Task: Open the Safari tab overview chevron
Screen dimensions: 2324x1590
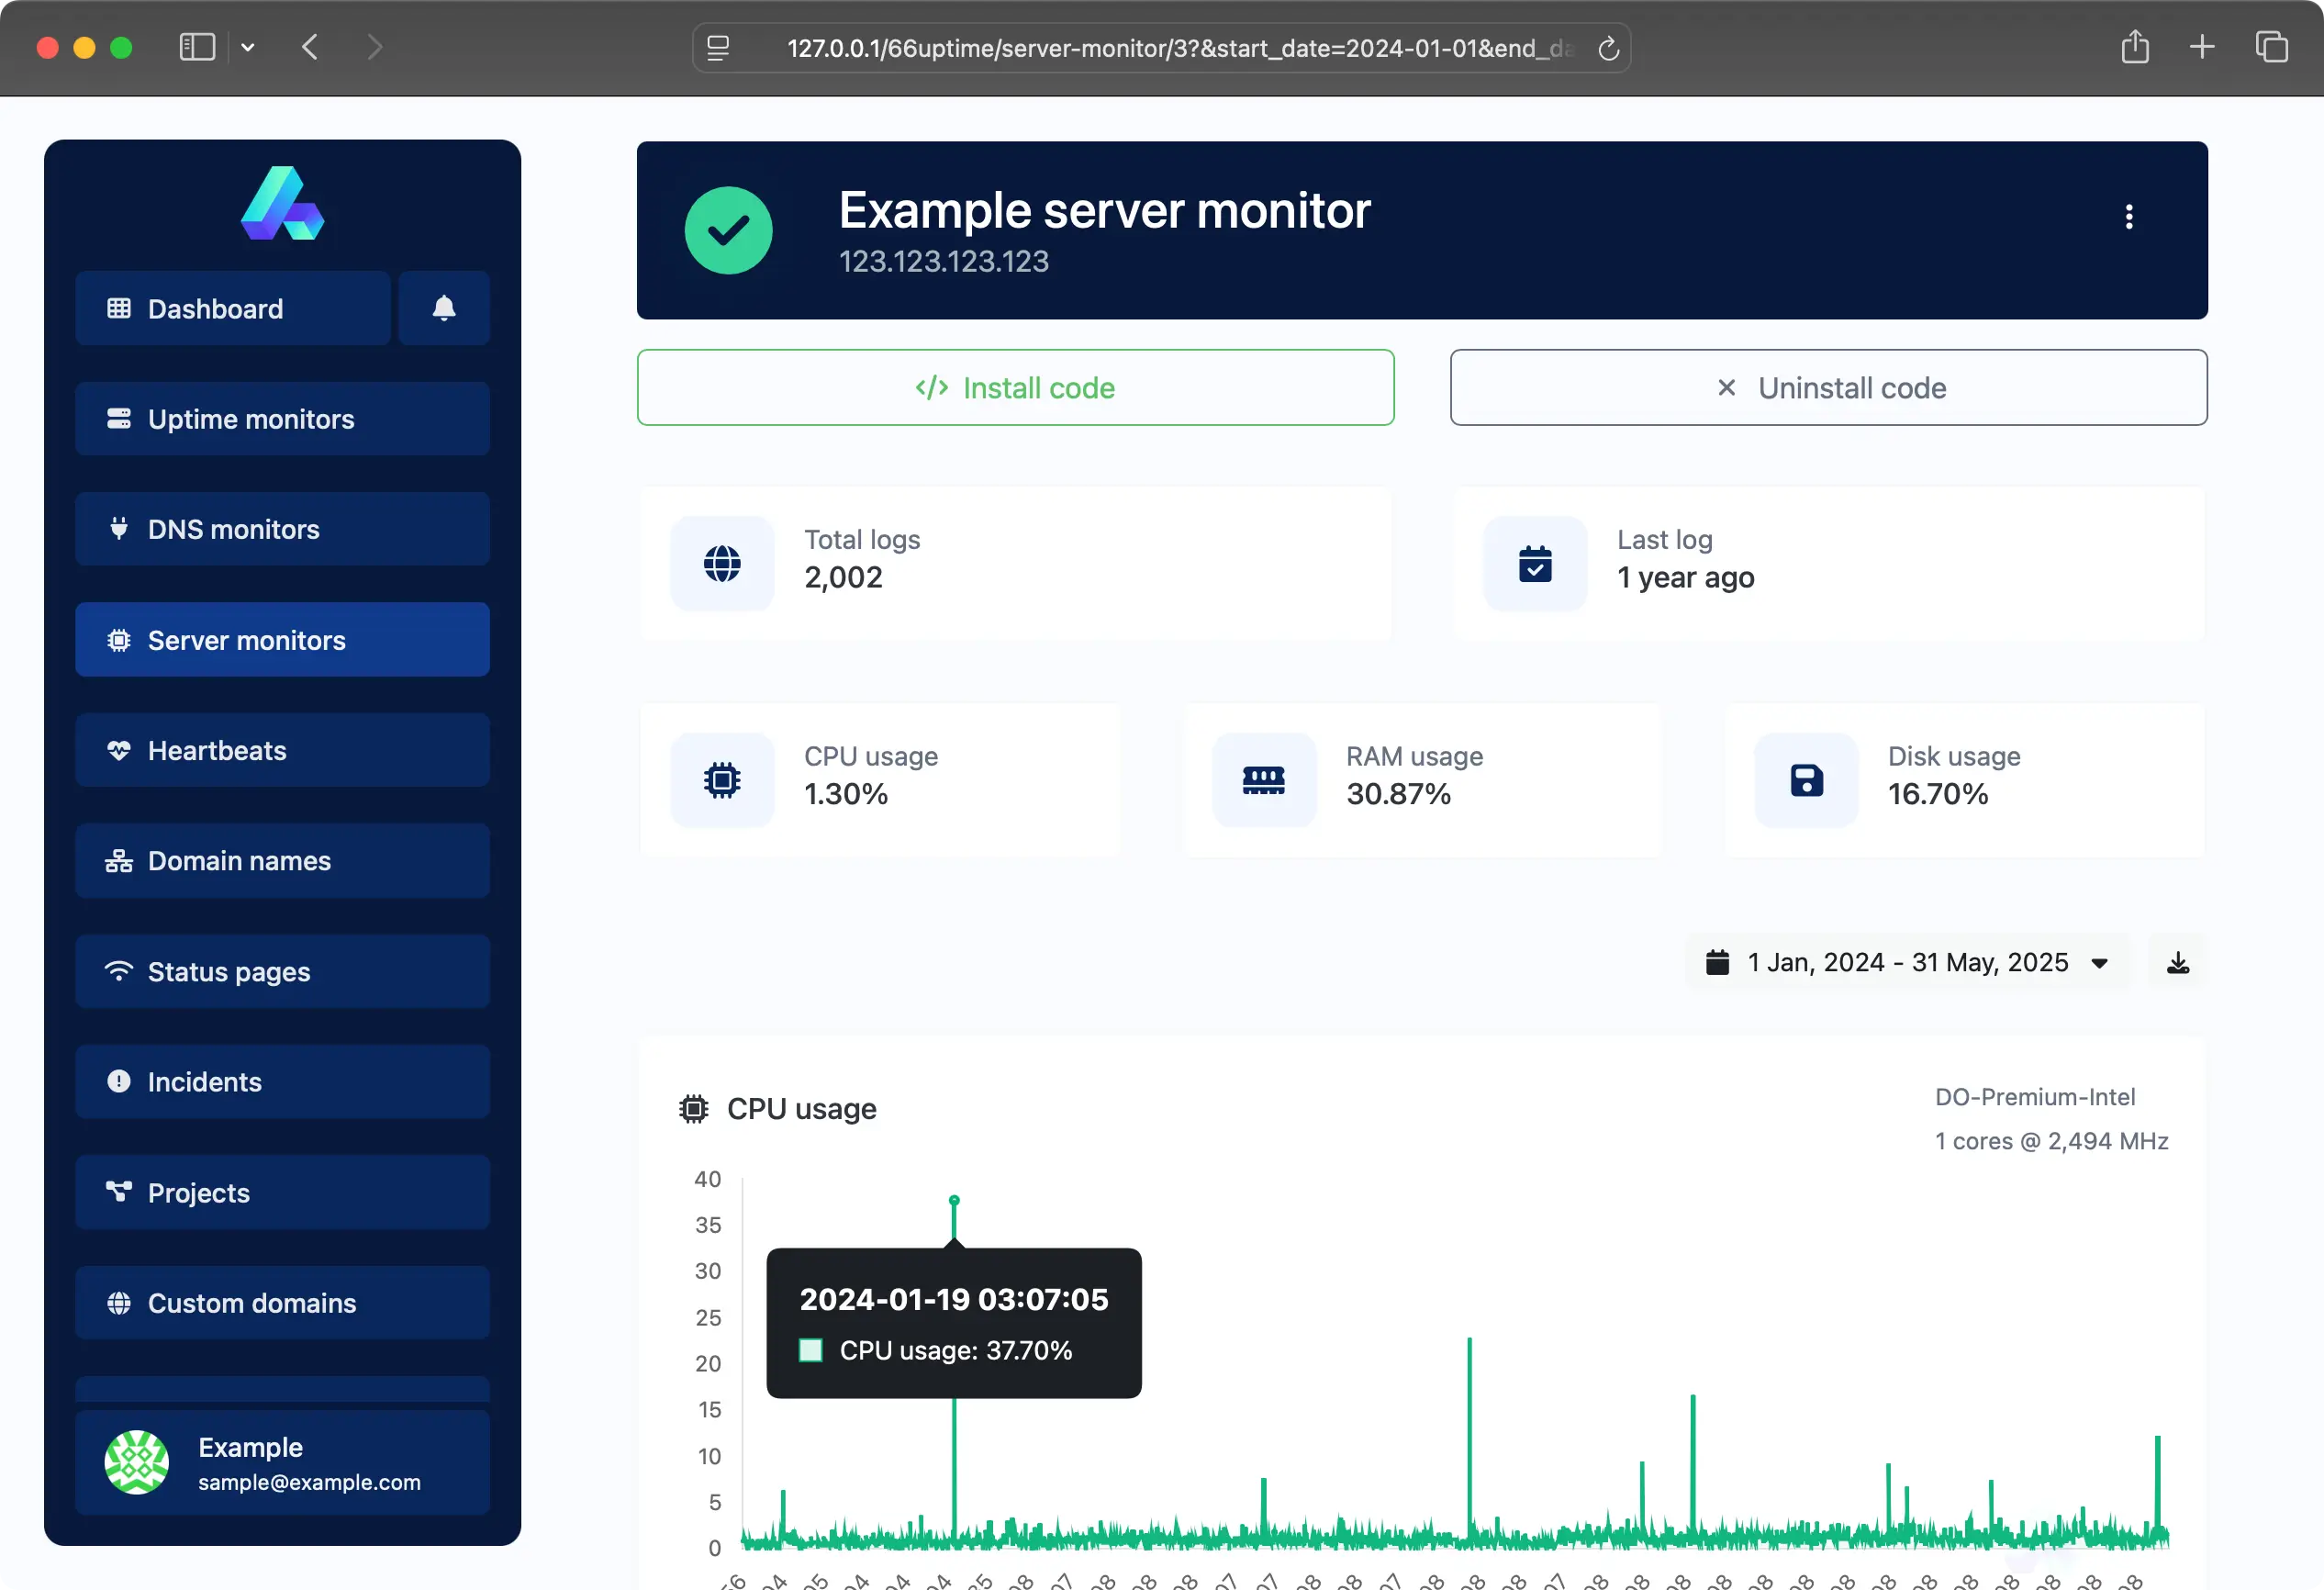Action: coord(248,47)
